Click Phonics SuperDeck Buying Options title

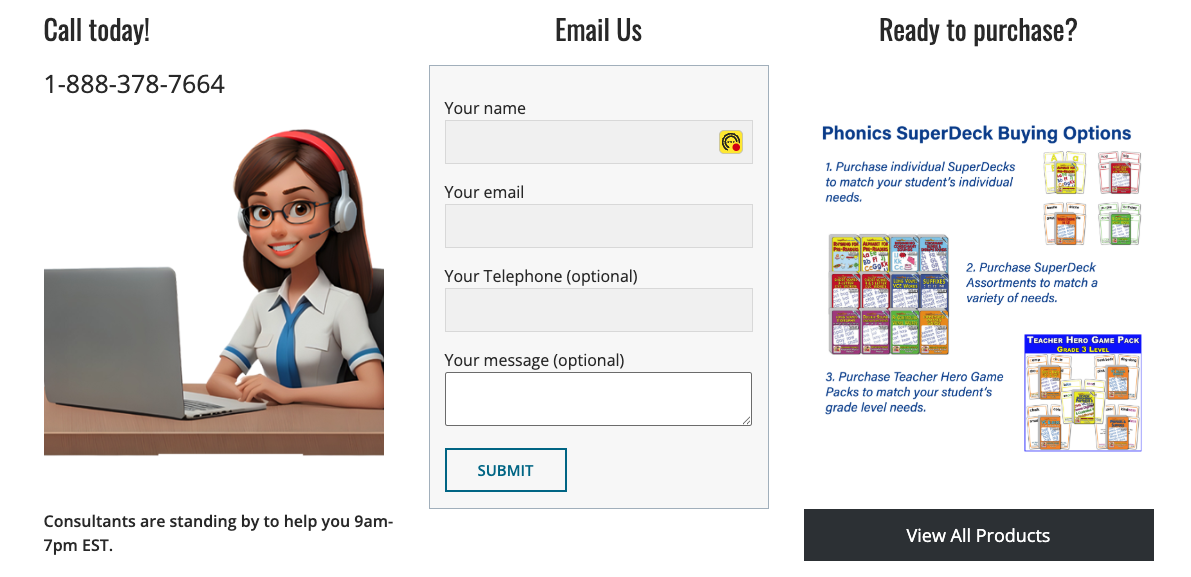[x=977, y=134]
